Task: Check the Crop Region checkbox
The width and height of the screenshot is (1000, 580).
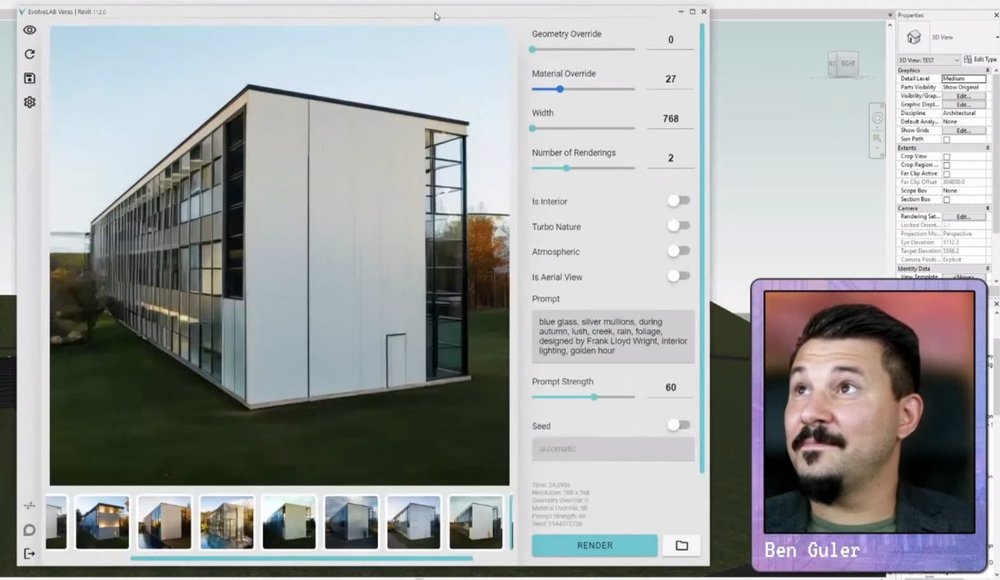Action: [x=946, y=165]
